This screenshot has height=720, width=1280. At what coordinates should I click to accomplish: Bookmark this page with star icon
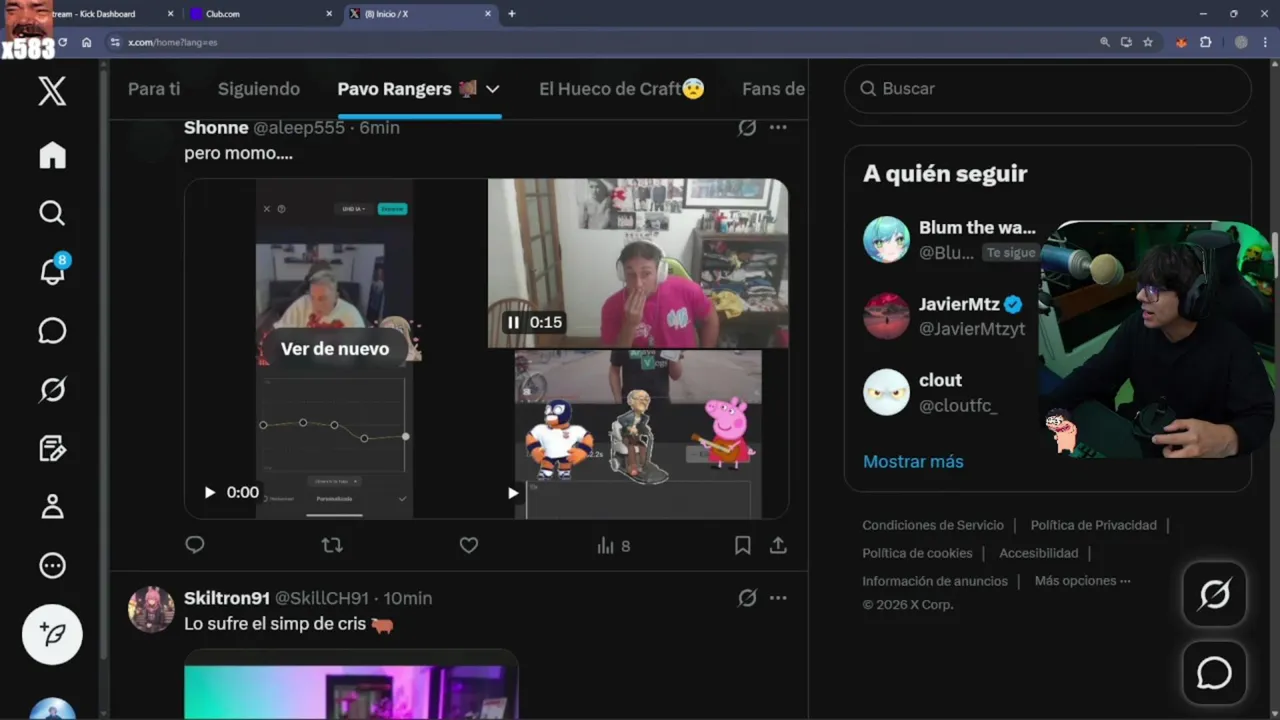click(x=1148, y=42)
